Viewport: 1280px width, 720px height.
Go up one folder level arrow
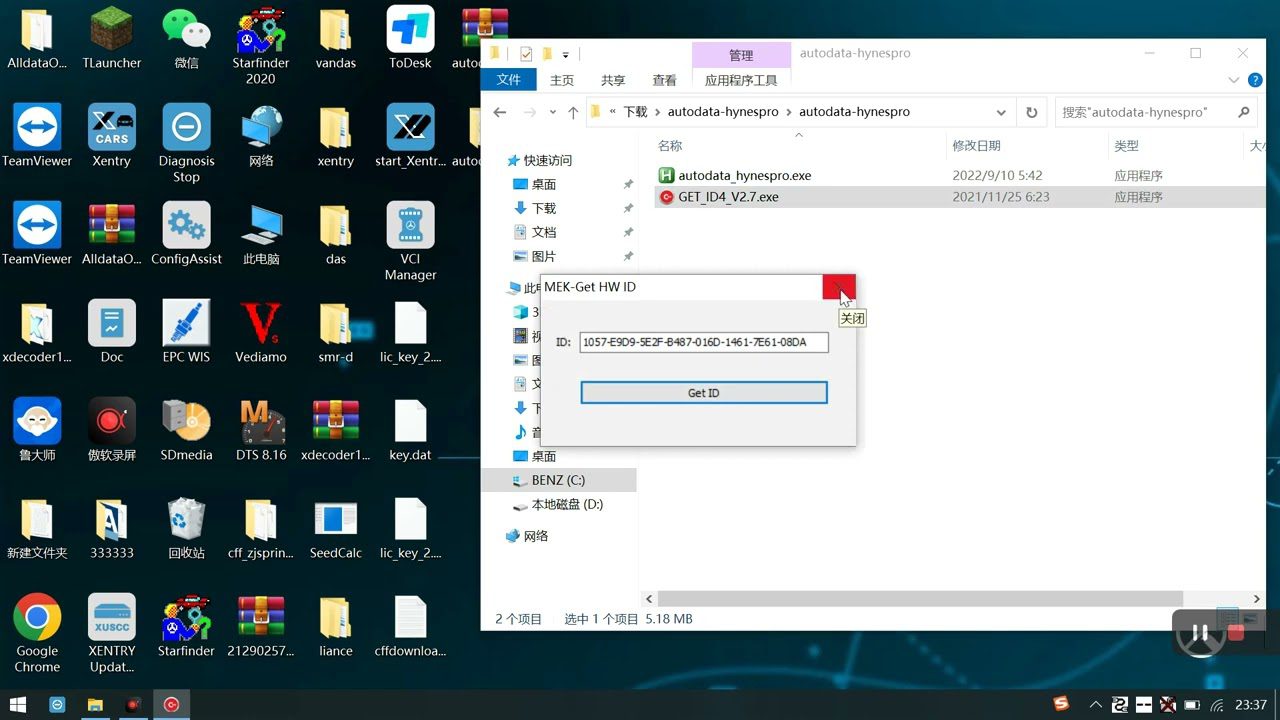pos(573,112)
